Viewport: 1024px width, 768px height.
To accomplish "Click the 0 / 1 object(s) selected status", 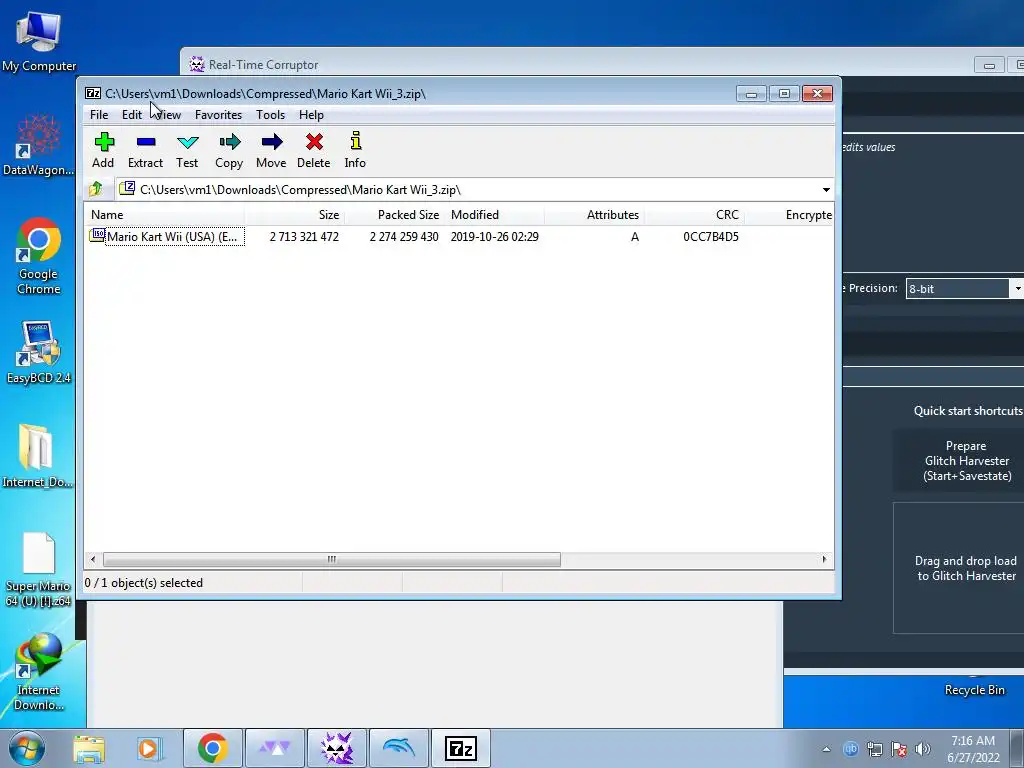I will [x=144, y=583].
